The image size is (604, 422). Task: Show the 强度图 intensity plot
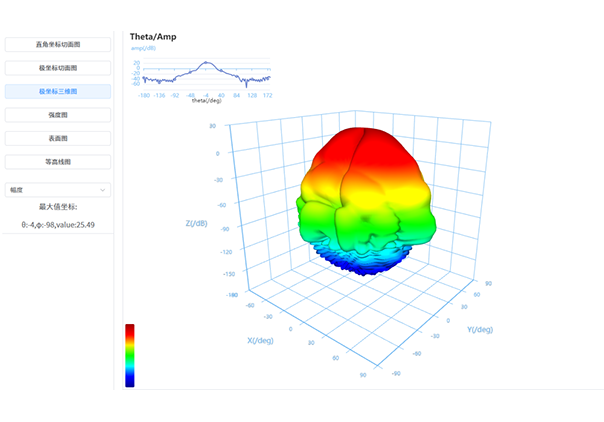(58, 115)
